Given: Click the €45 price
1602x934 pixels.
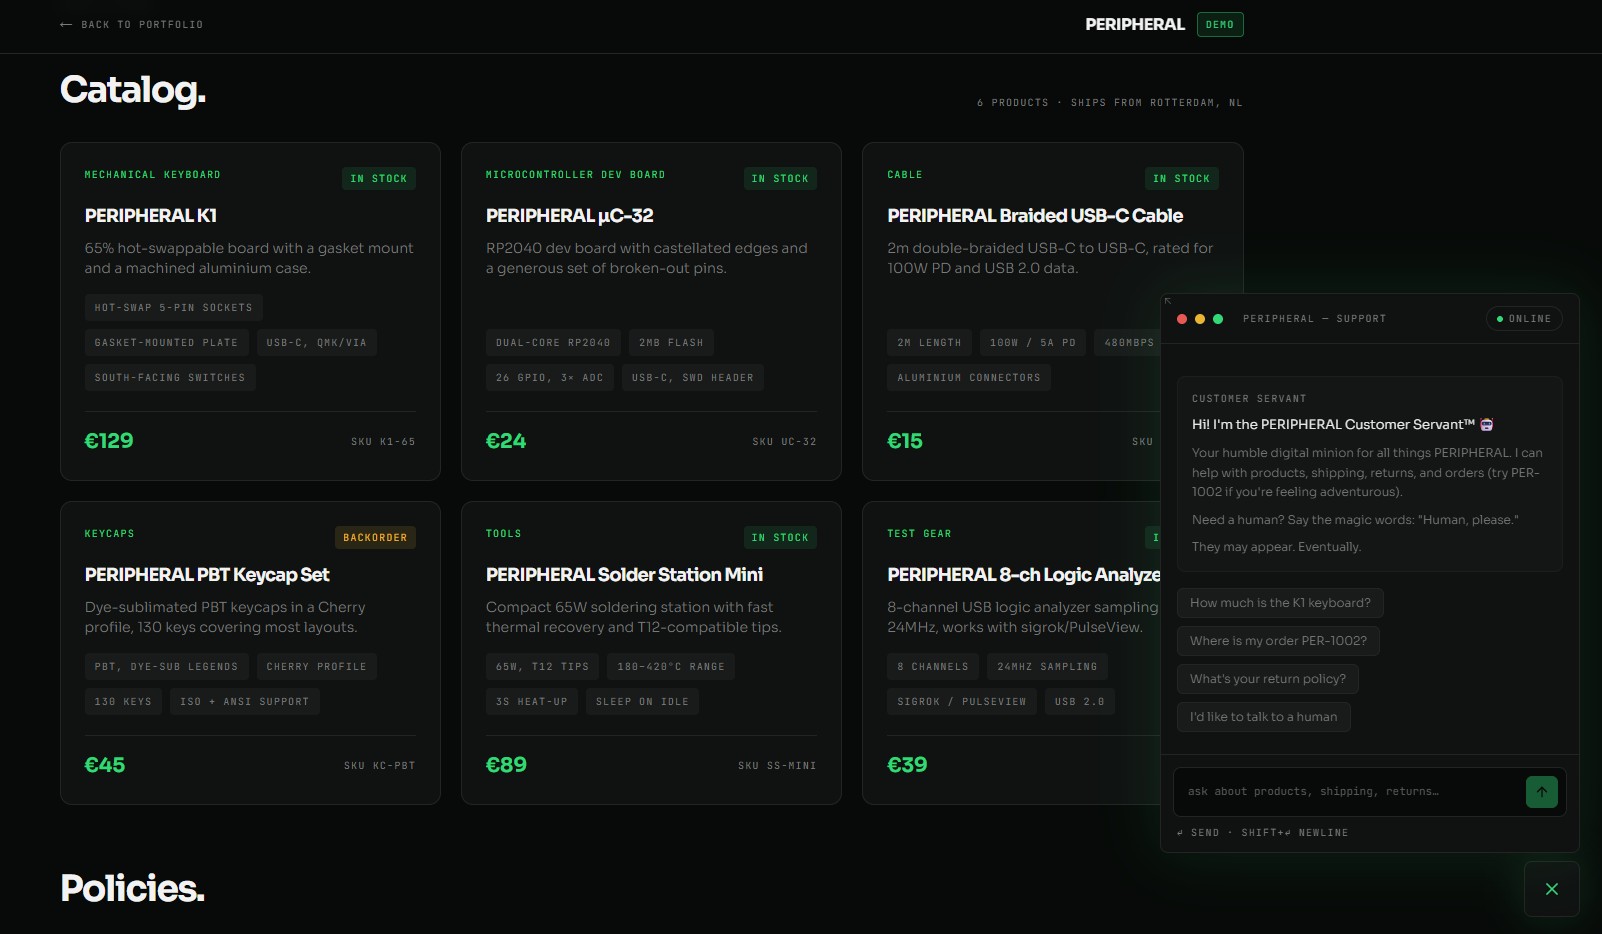Looking at the screenshot, I should [x=105, y=765].
